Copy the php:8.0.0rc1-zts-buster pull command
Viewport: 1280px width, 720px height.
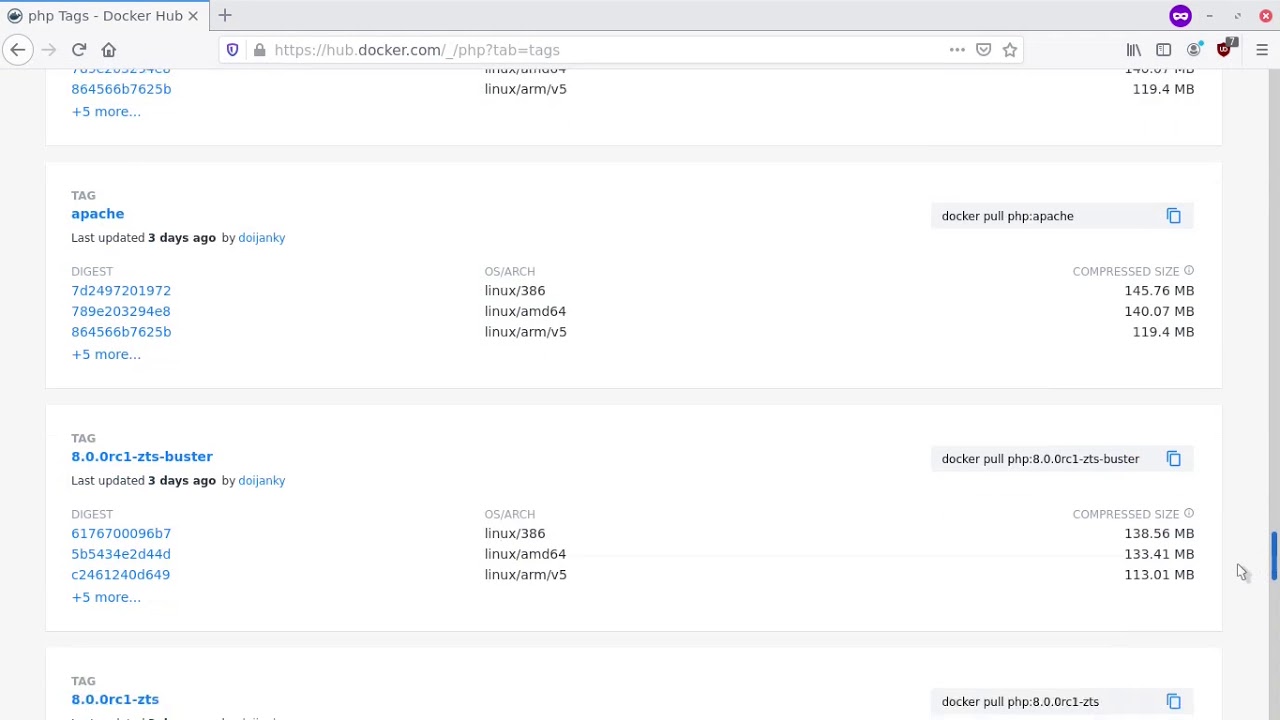pos(1174,459)
